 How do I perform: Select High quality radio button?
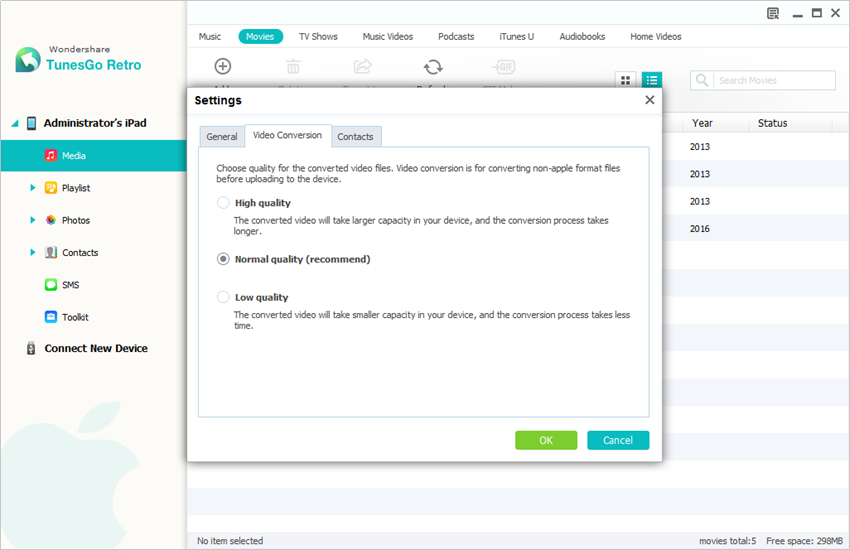tap(223, 203)
